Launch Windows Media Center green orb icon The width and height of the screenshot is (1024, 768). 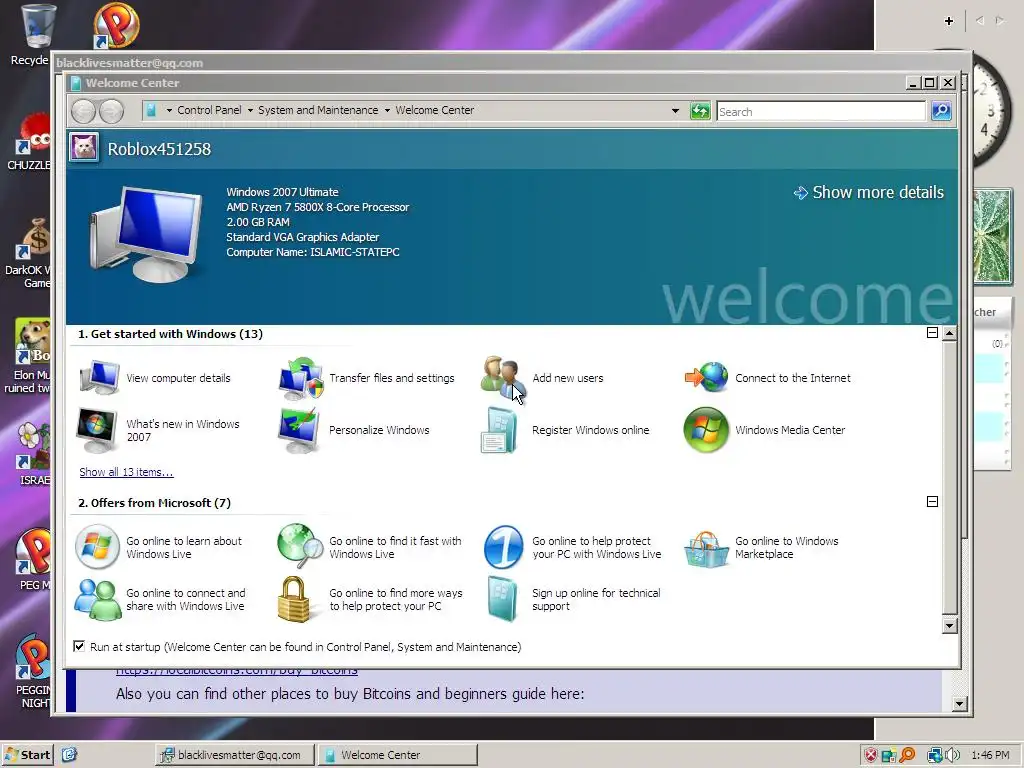(706, 430)
